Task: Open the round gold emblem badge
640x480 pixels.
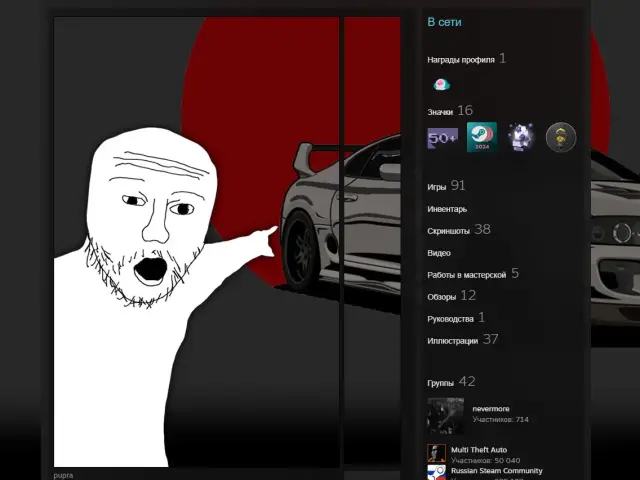Action: [x=561, y=138]
